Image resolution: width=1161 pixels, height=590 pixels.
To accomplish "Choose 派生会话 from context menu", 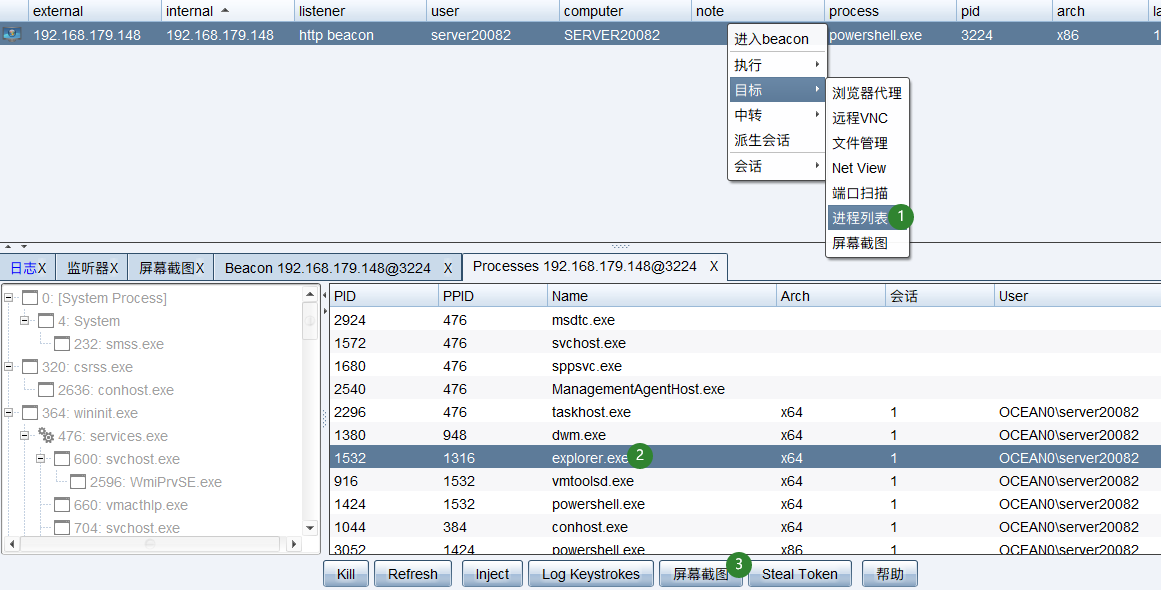I will [777, 140].
